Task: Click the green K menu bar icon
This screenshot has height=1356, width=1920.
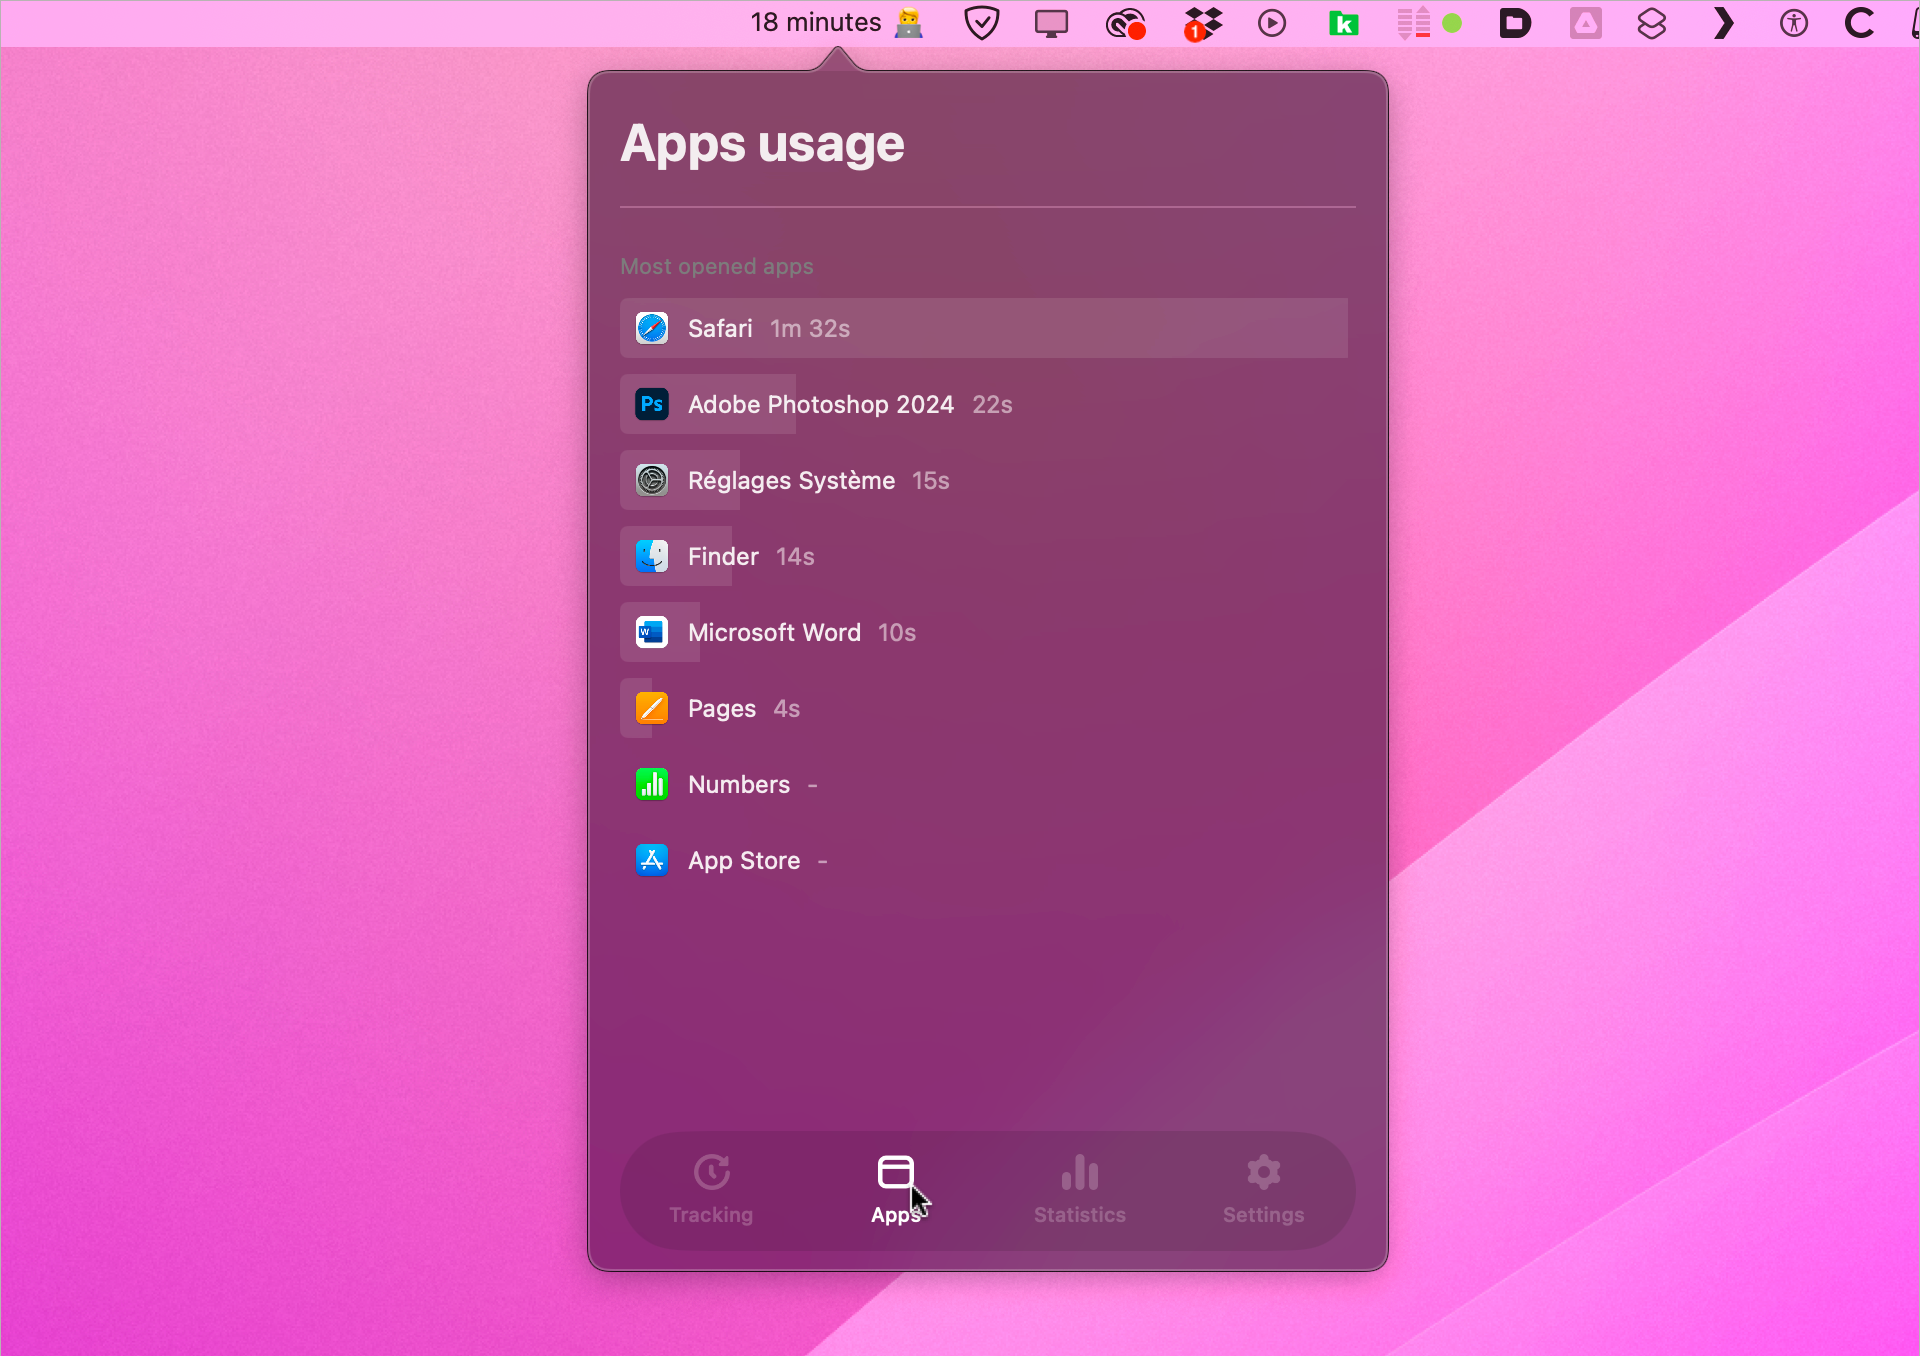Action: [x=1343, y=23]
